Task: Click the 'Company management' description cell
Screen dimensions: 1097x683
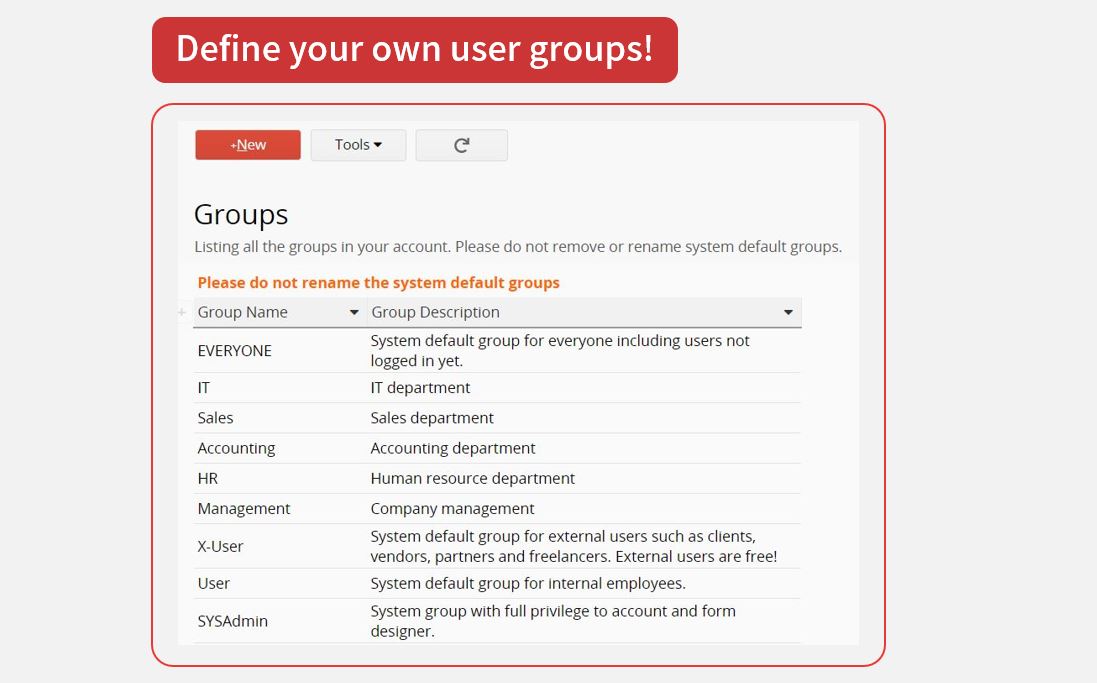Action: point(452,509)
